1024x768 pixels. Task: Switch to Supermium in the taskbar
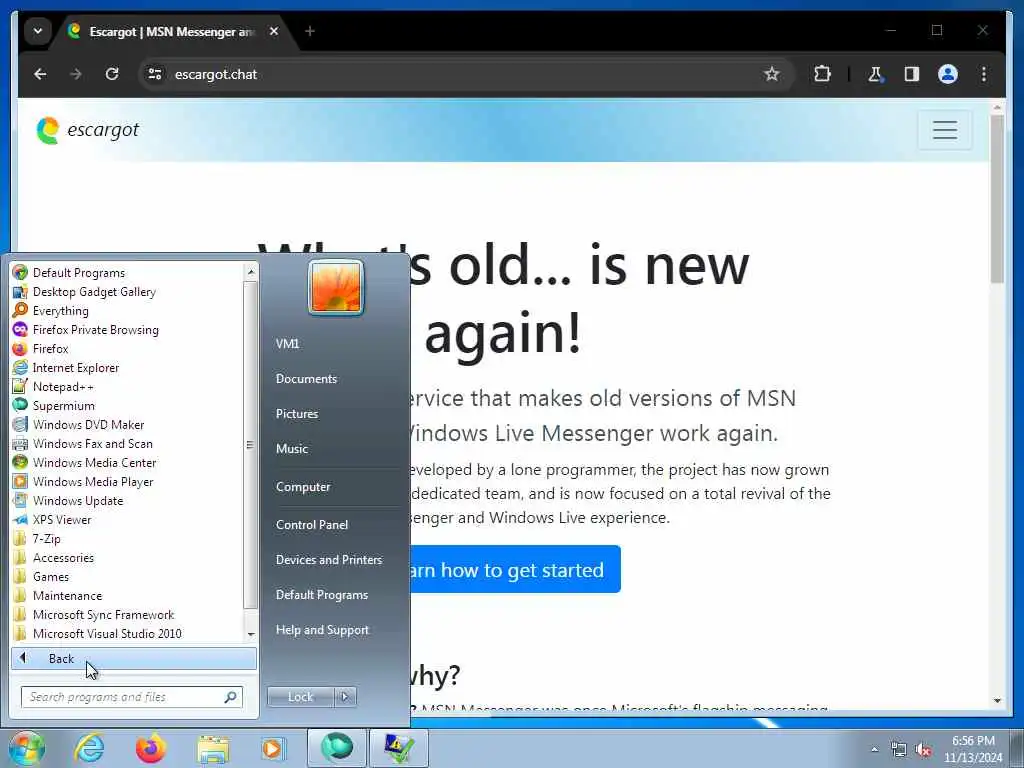tap(336, 748)
